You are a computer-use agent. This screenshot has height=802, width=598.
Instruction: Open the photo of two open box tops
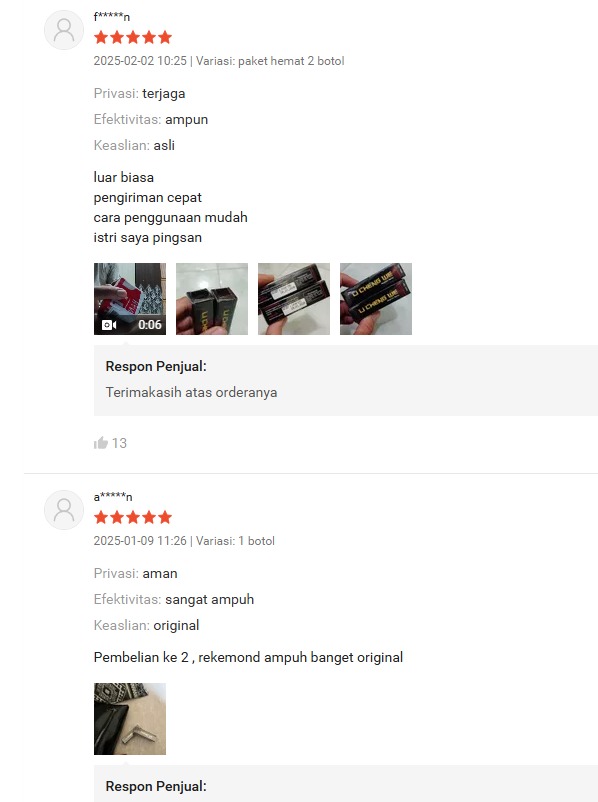click(212, 299)
